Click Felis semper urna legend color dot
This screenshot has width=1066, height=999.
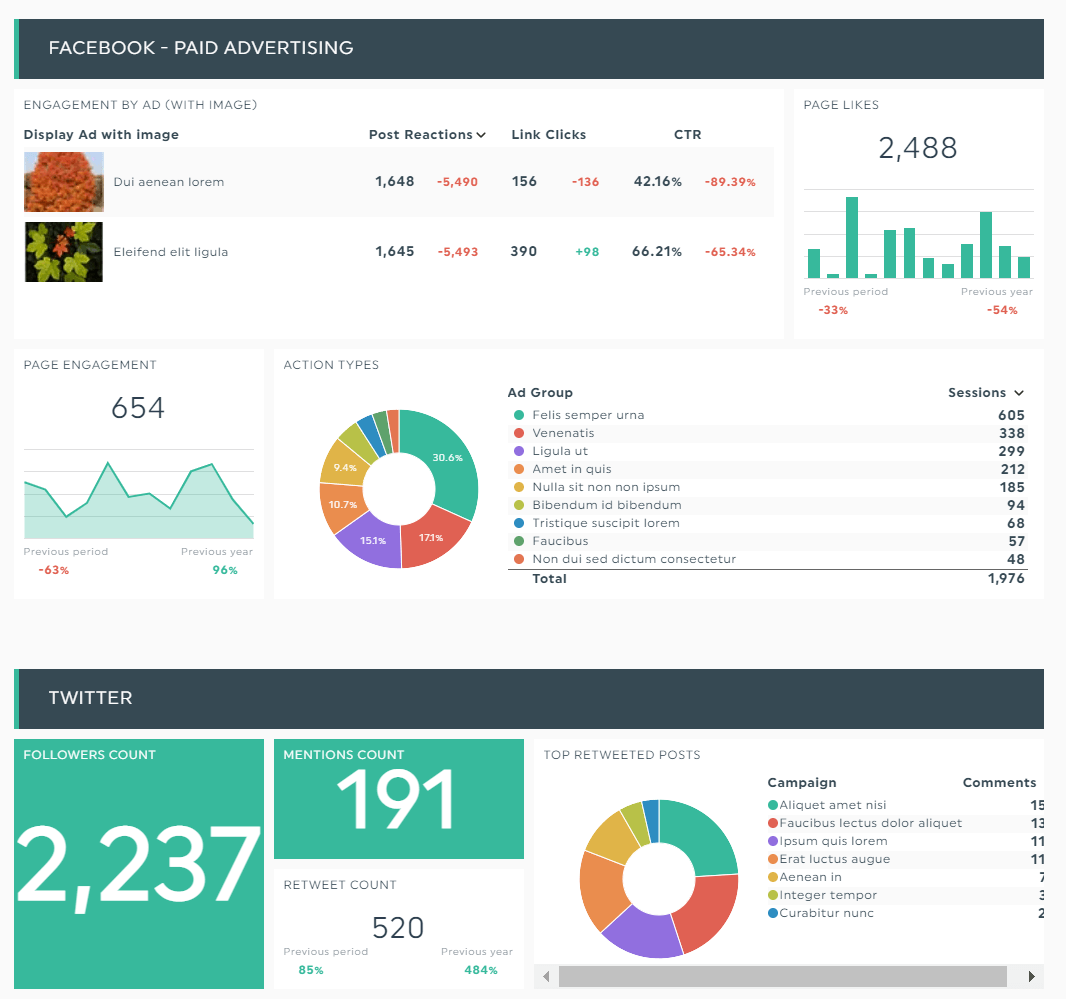[519, 415]
